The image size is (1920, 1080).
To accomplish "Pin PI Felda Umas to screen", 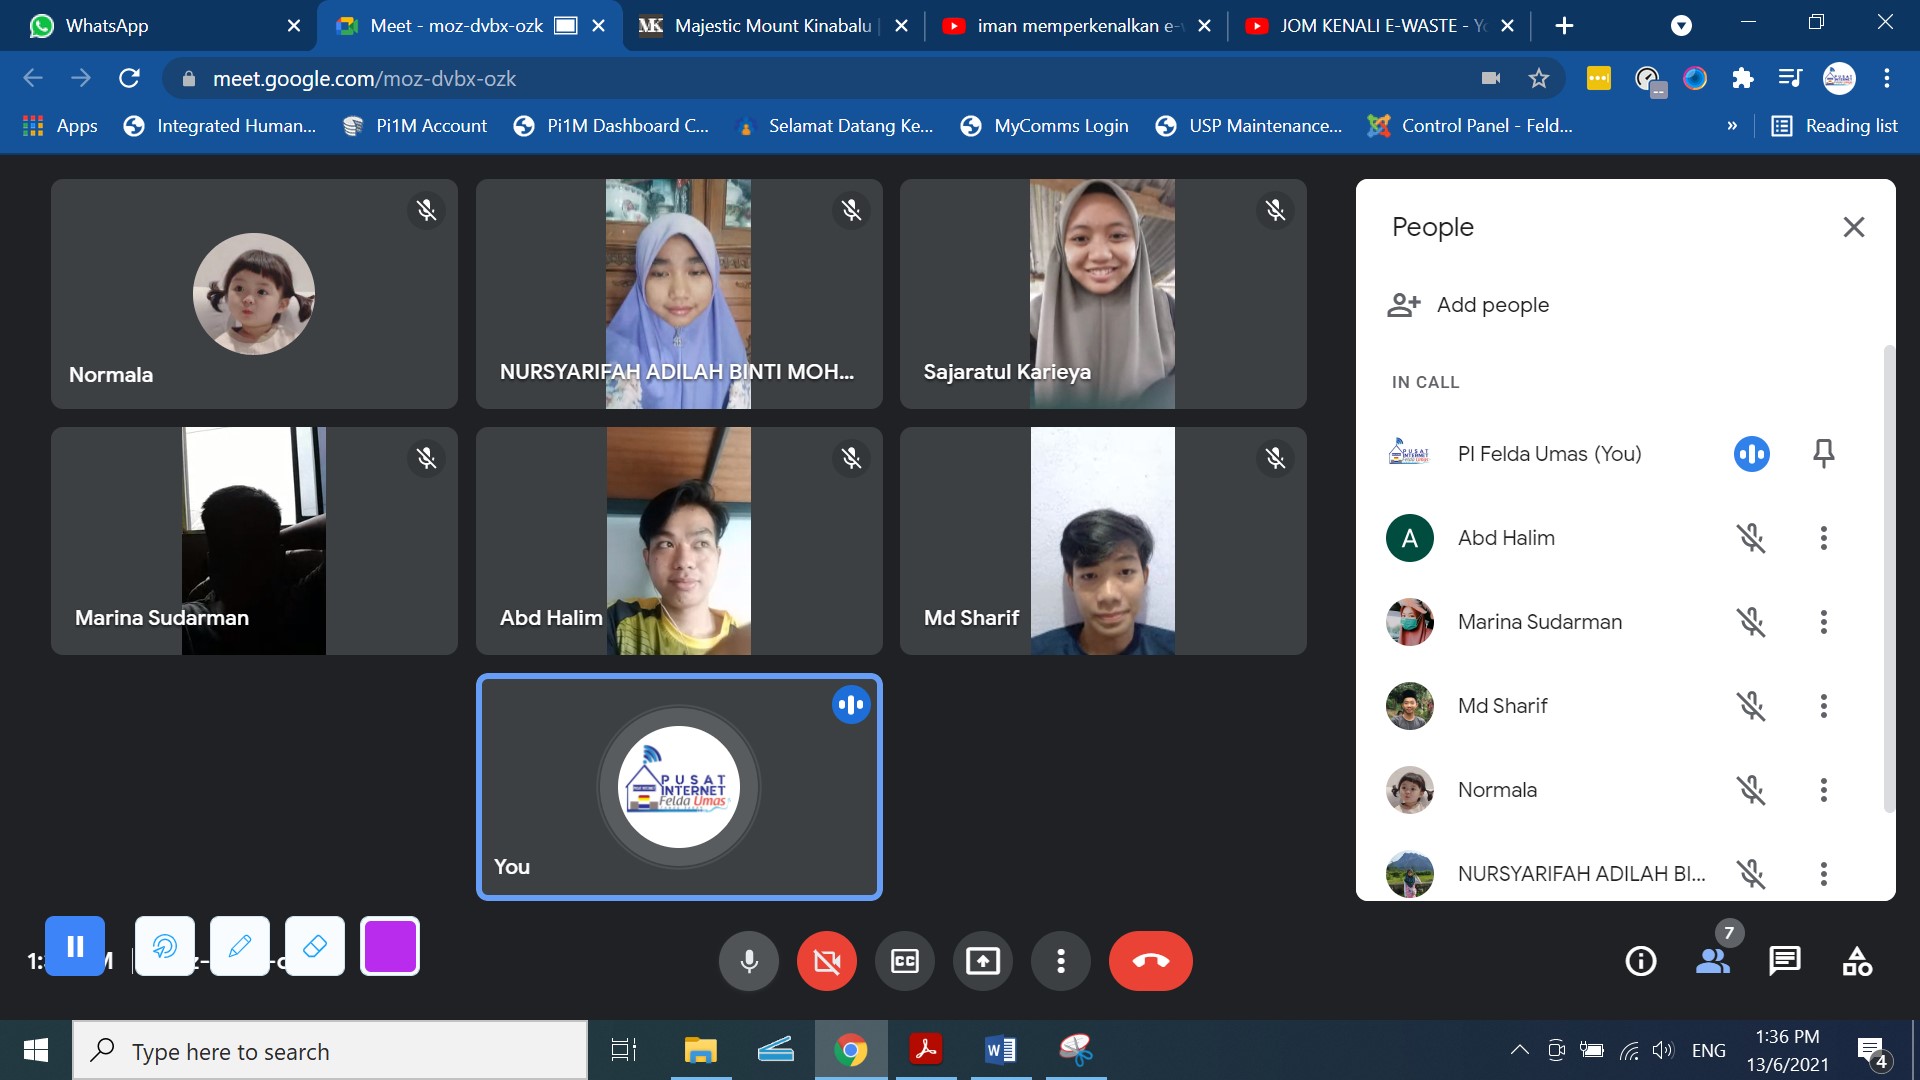I will click(1823, 454).
